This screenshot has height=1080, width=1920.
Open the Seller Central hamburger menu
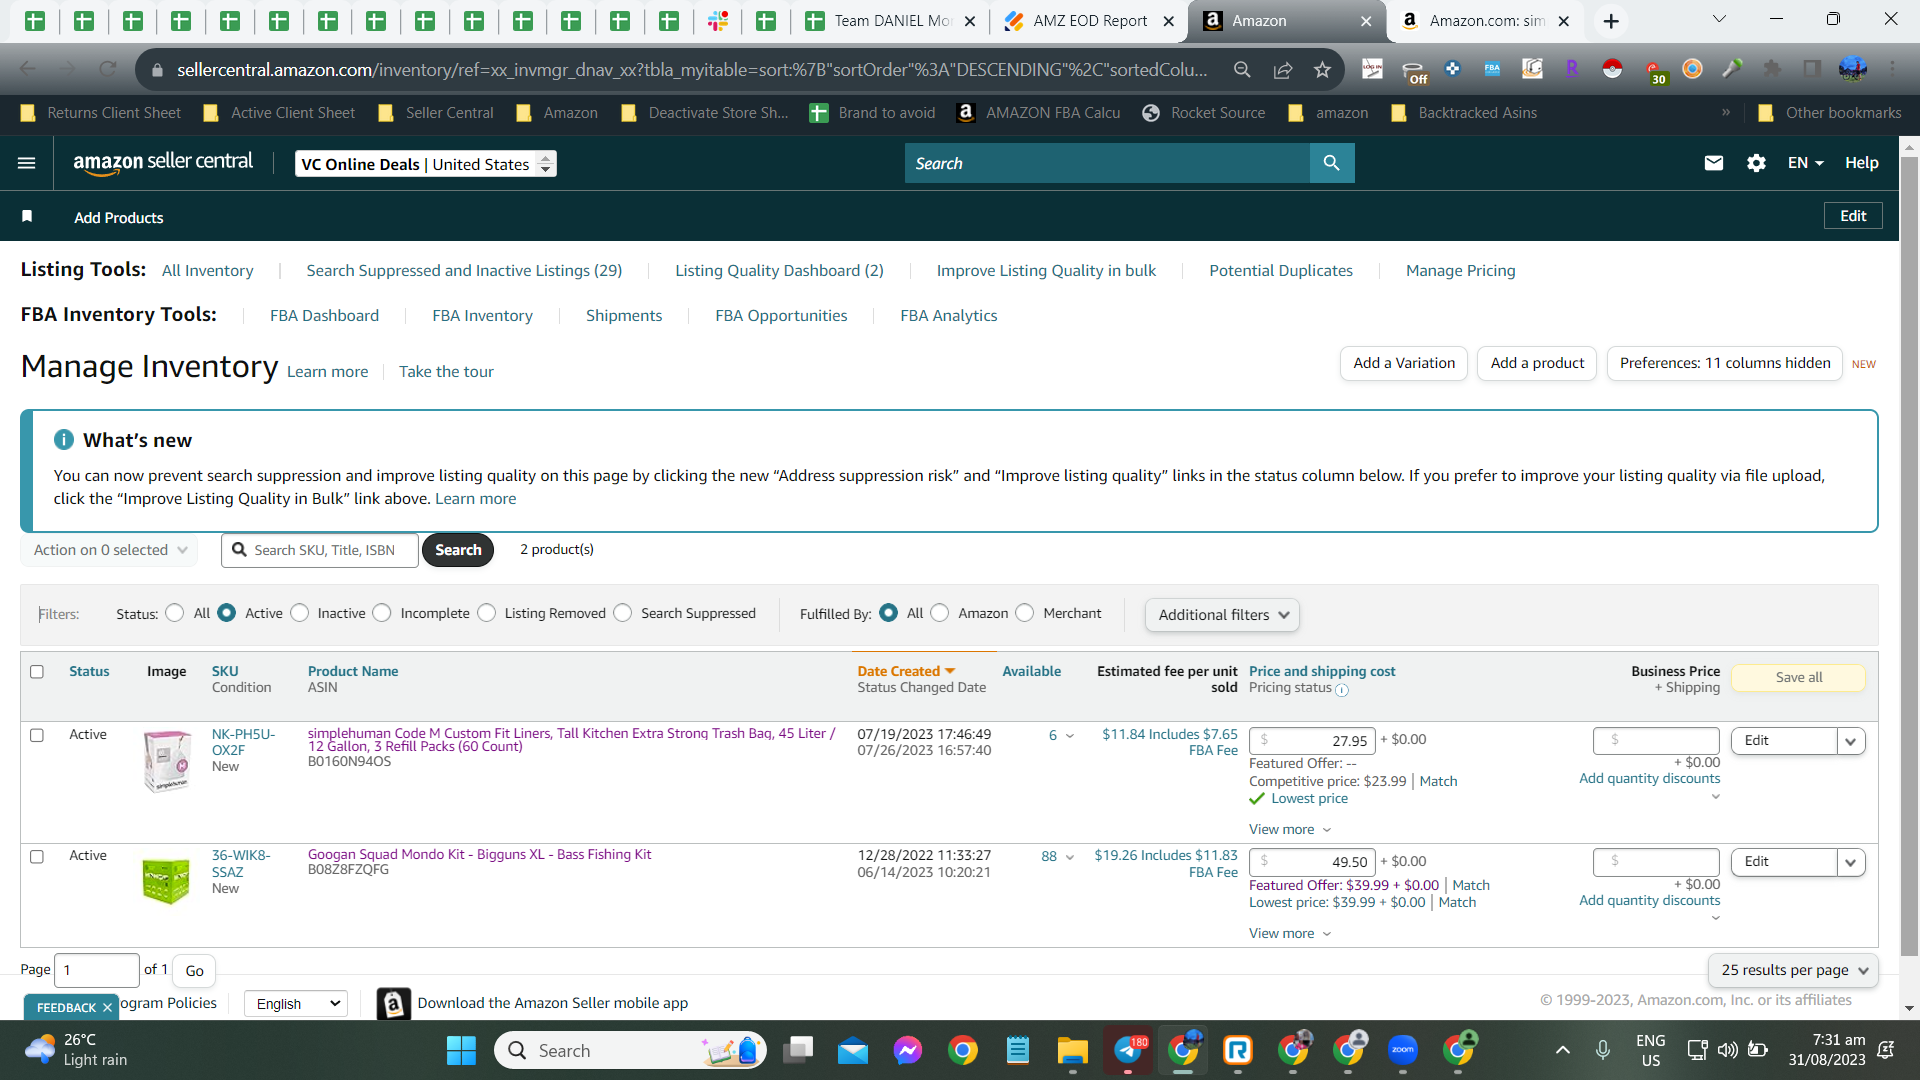click(x=27, y=163)
